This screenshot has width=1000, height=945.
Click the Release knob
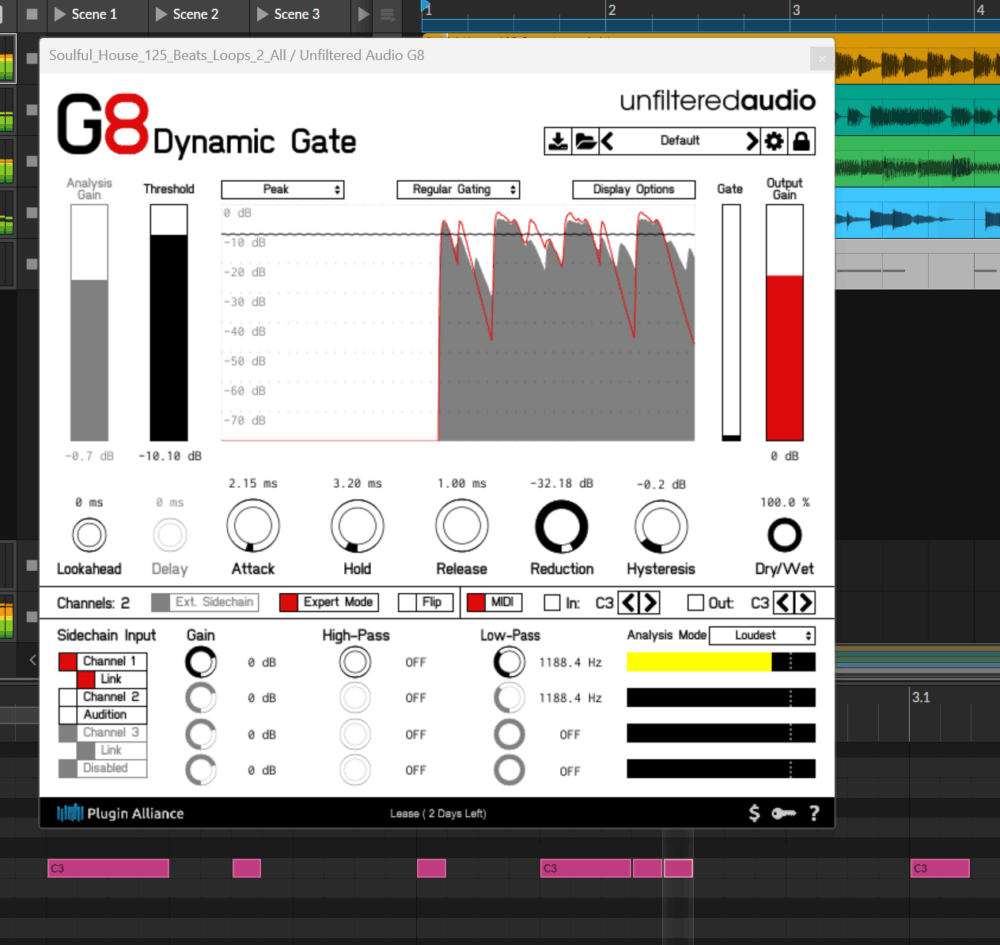pos(462,526)
